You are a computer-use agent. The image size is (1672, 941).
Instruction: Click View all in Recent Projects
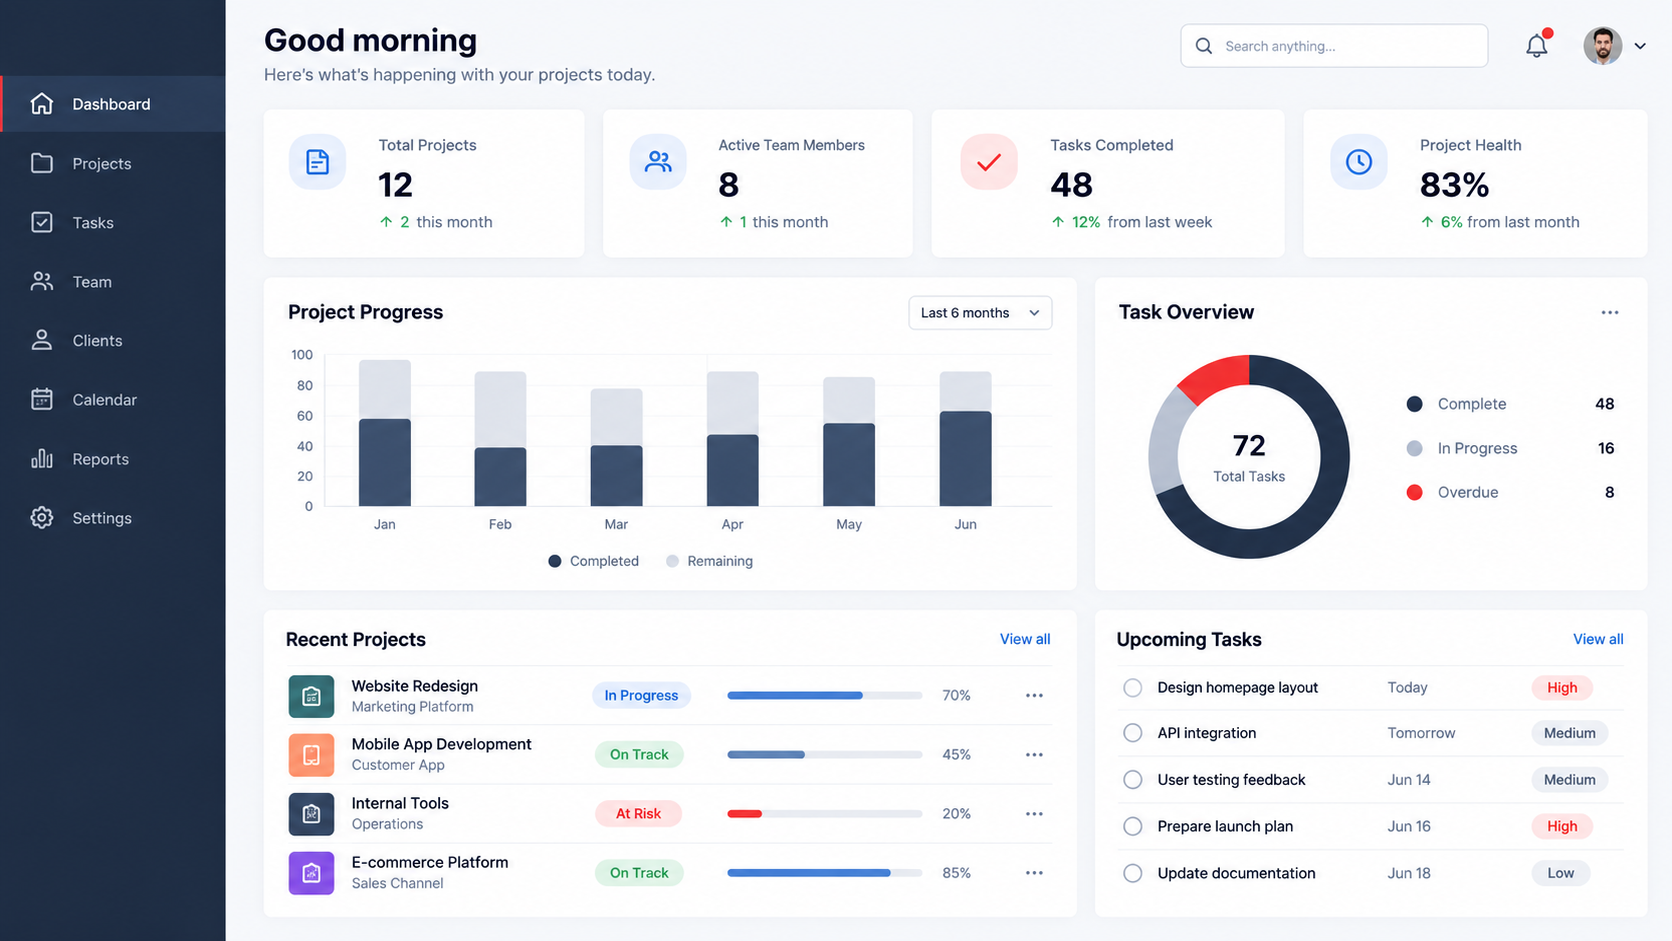tap(1025, 639)
